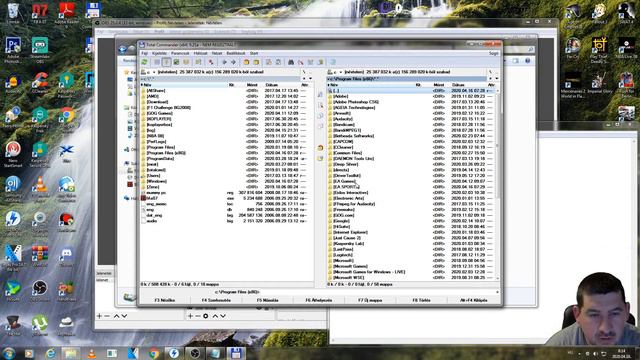Select [Kaspersky Lab] folder in right panel

[x=348, y=243]
